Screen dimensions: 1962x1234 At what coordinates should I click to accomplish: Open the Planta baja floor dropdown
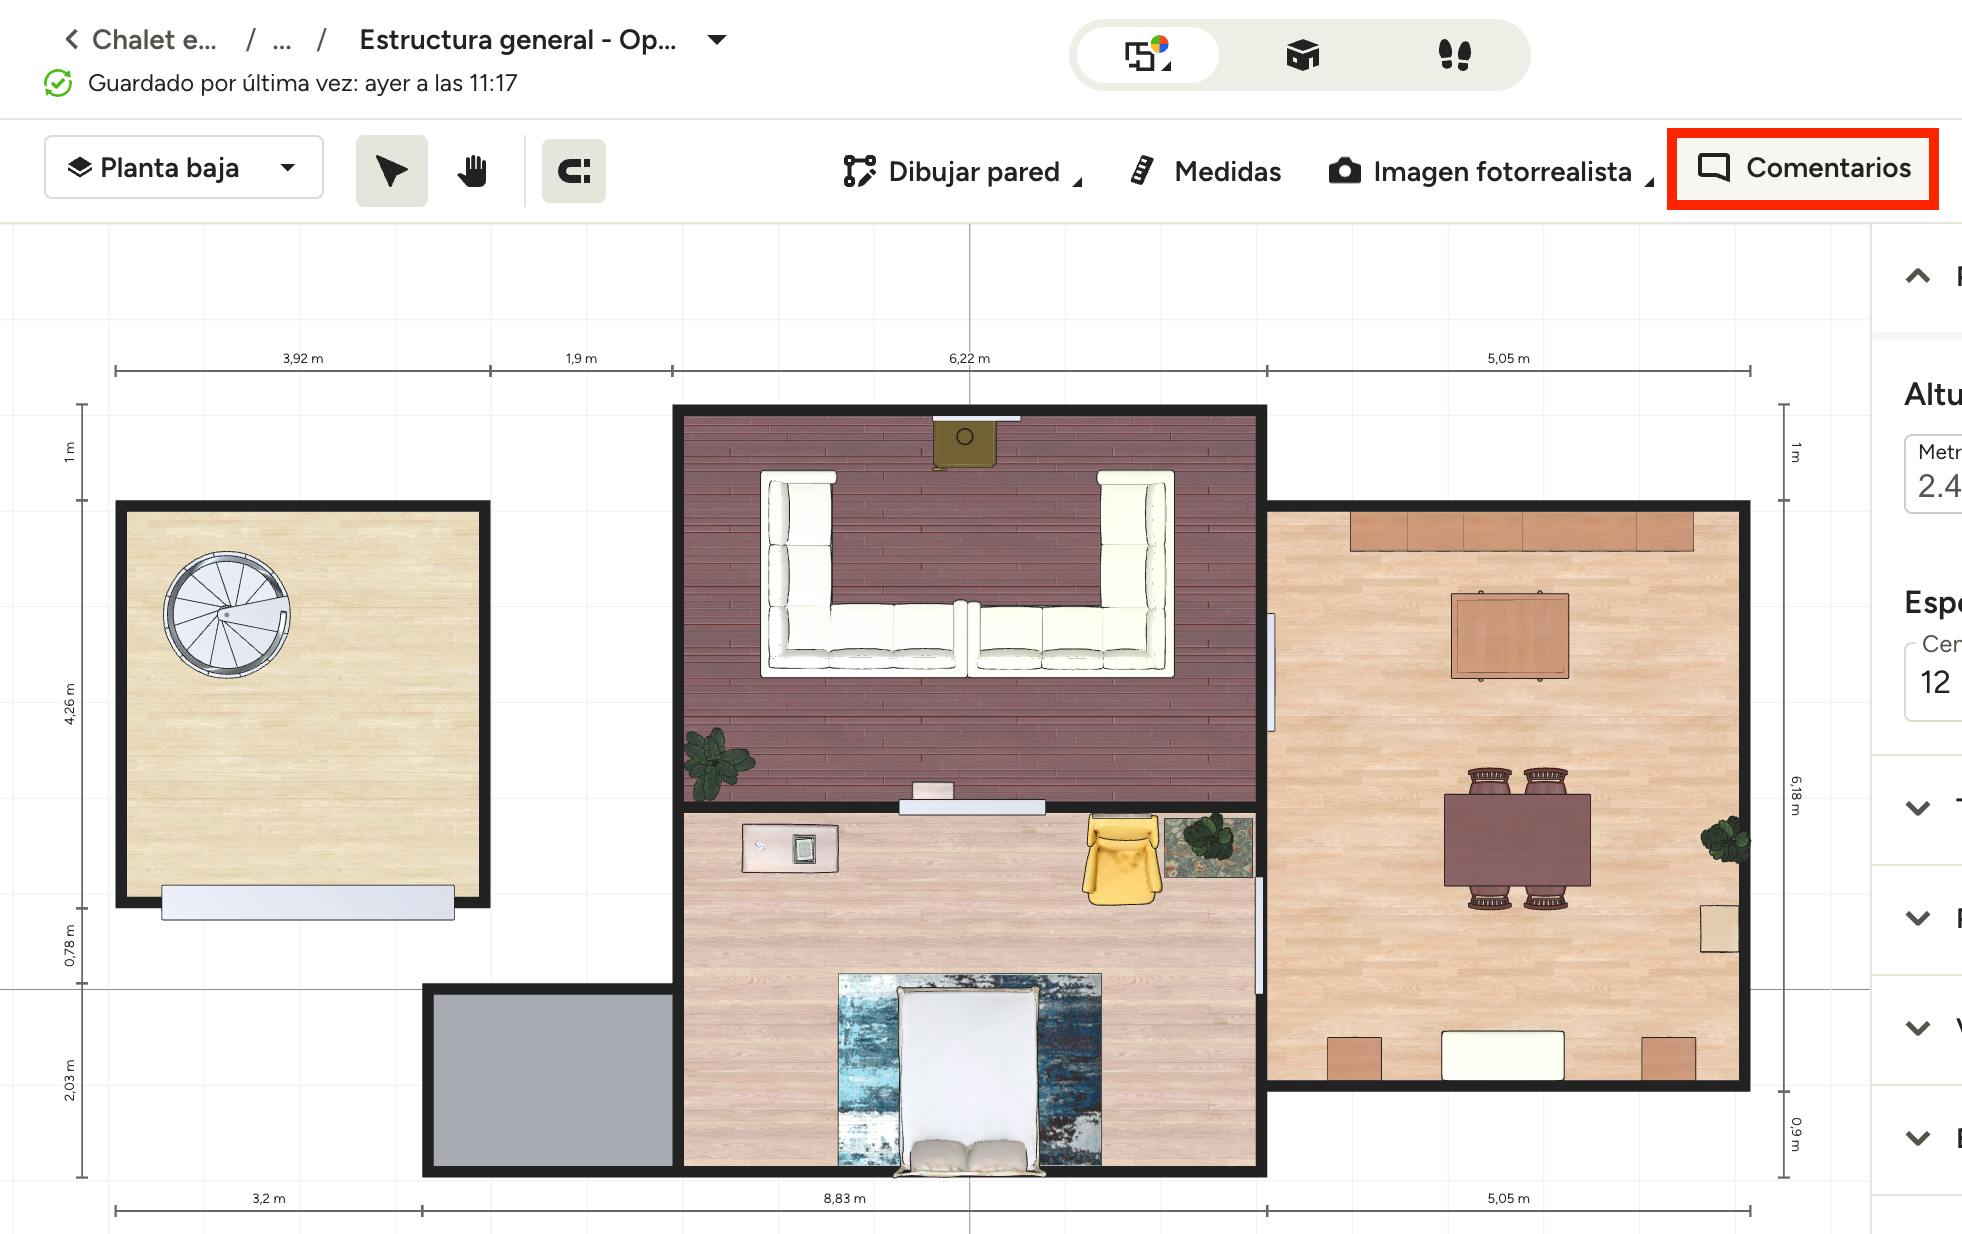click(x=184, y=168)
